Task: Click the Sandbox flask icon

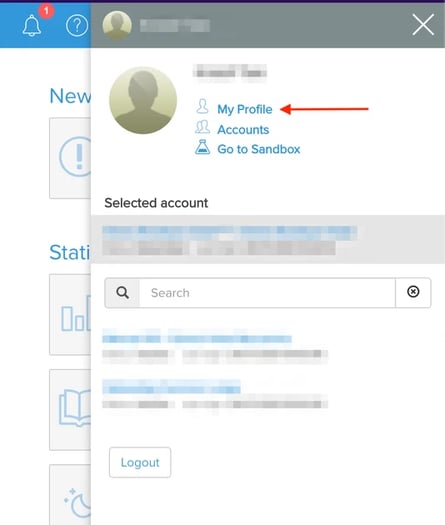Action: [x=203, y=147]
